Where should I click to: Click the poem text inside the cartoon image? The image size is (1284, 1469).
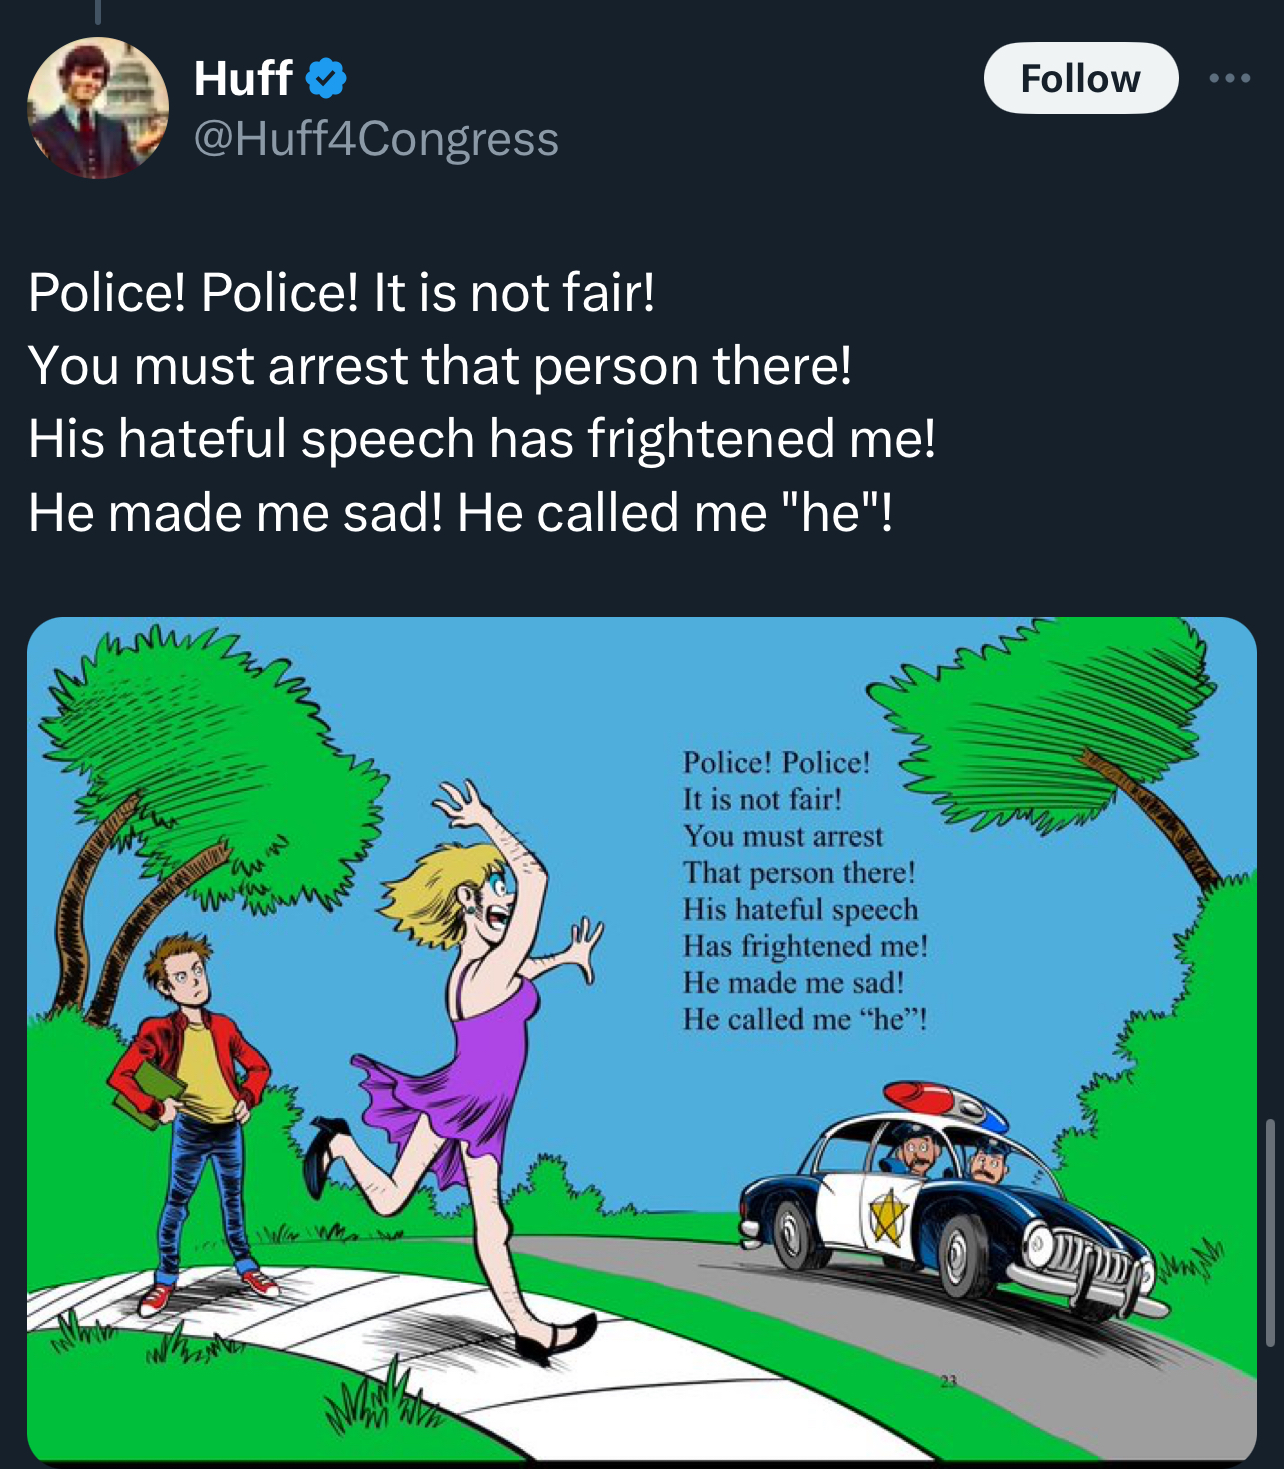pyautogui.click(x=805, y=890)
